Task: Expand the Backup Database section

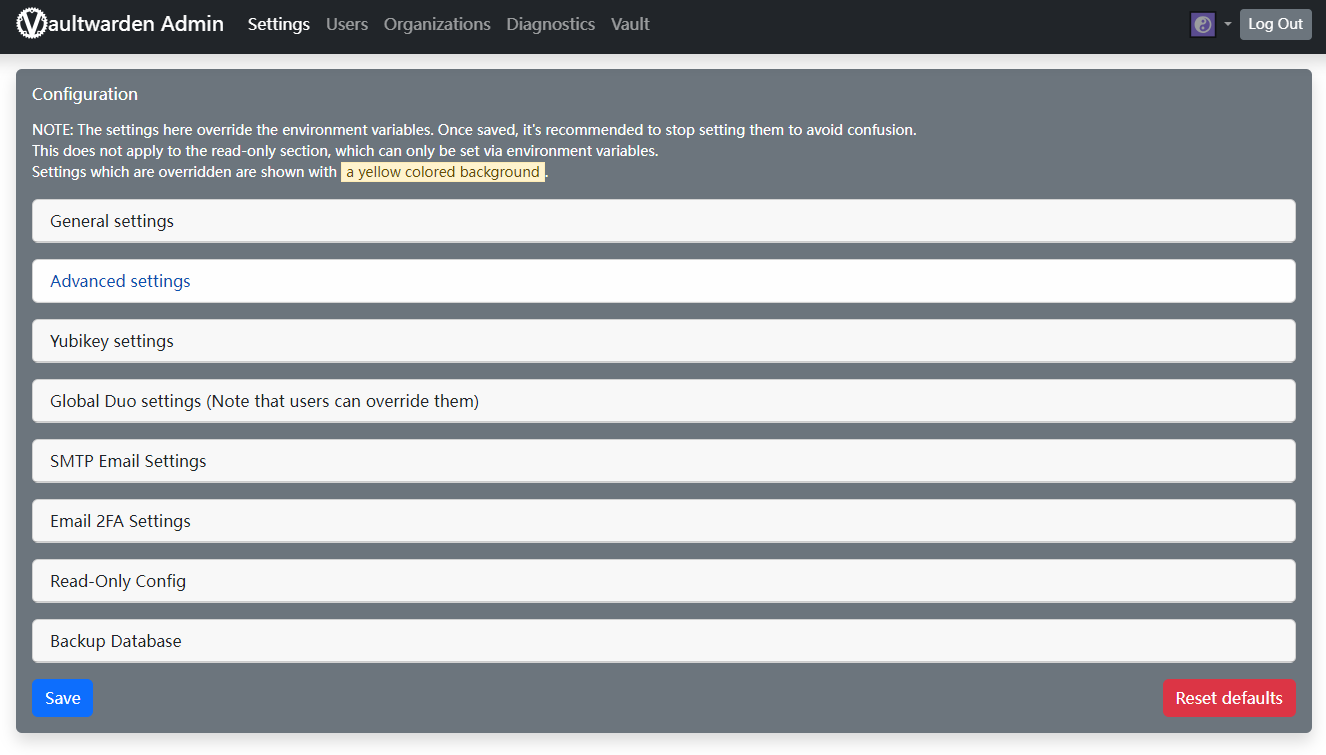Action: tap(664, 641)
